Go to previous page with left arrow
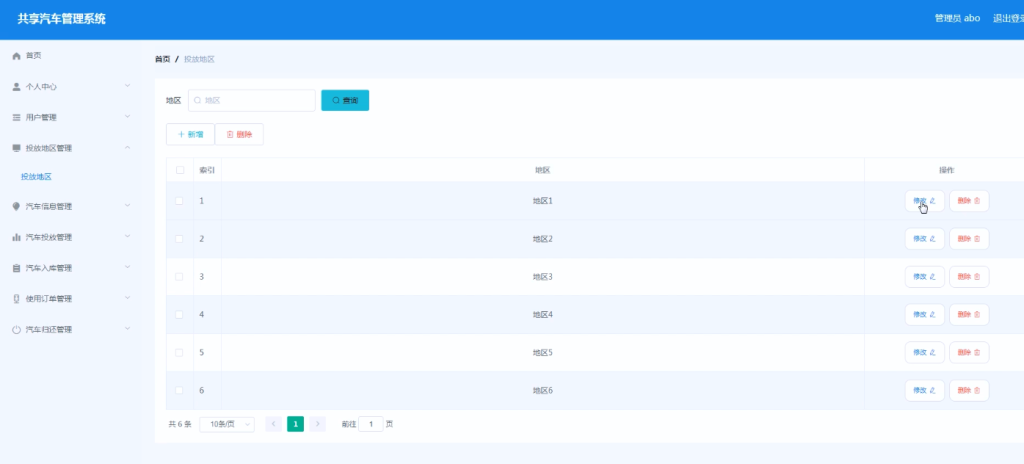The height and width of the screenshot is (464, 1024). pos(274,425)
